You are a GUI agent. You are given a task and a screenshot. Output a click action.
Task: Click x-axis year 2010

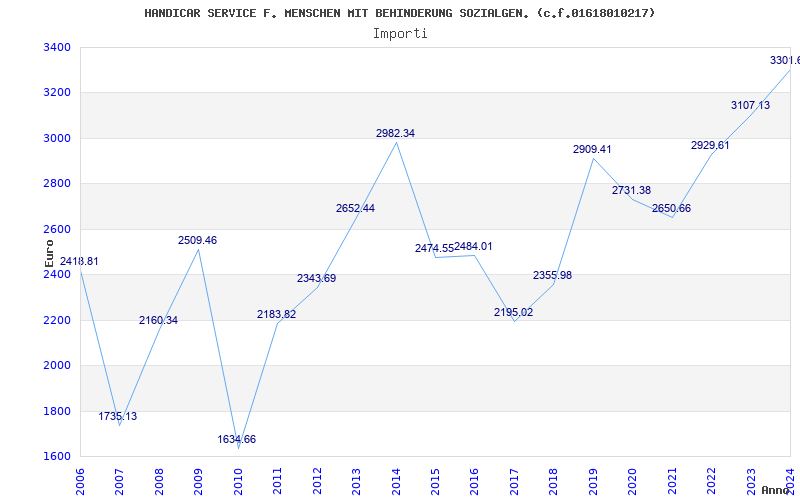pyautogui.click(x=238, y=481)
